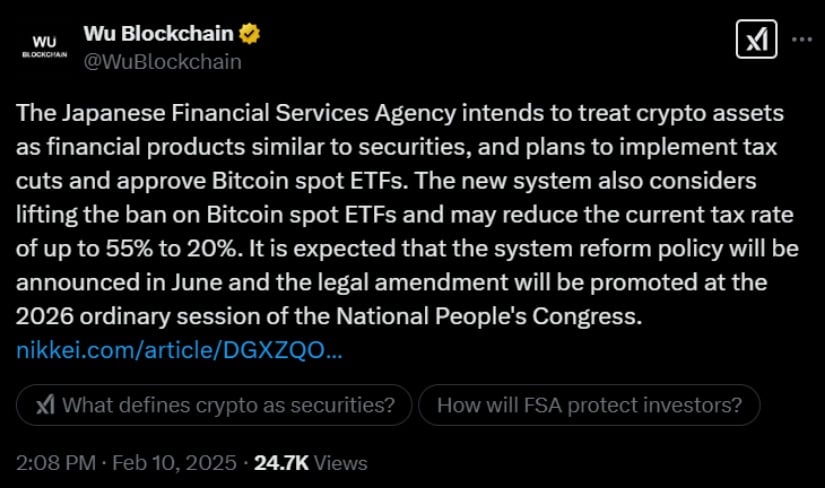
Task: Open the three-dot more options menu
Action: tap(802, 41)
